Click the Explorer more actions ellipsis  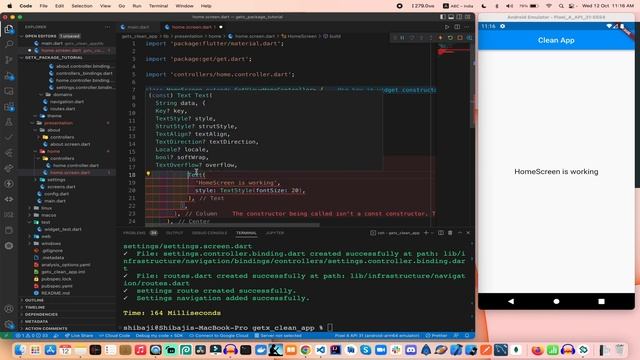(x=107, y=27)
